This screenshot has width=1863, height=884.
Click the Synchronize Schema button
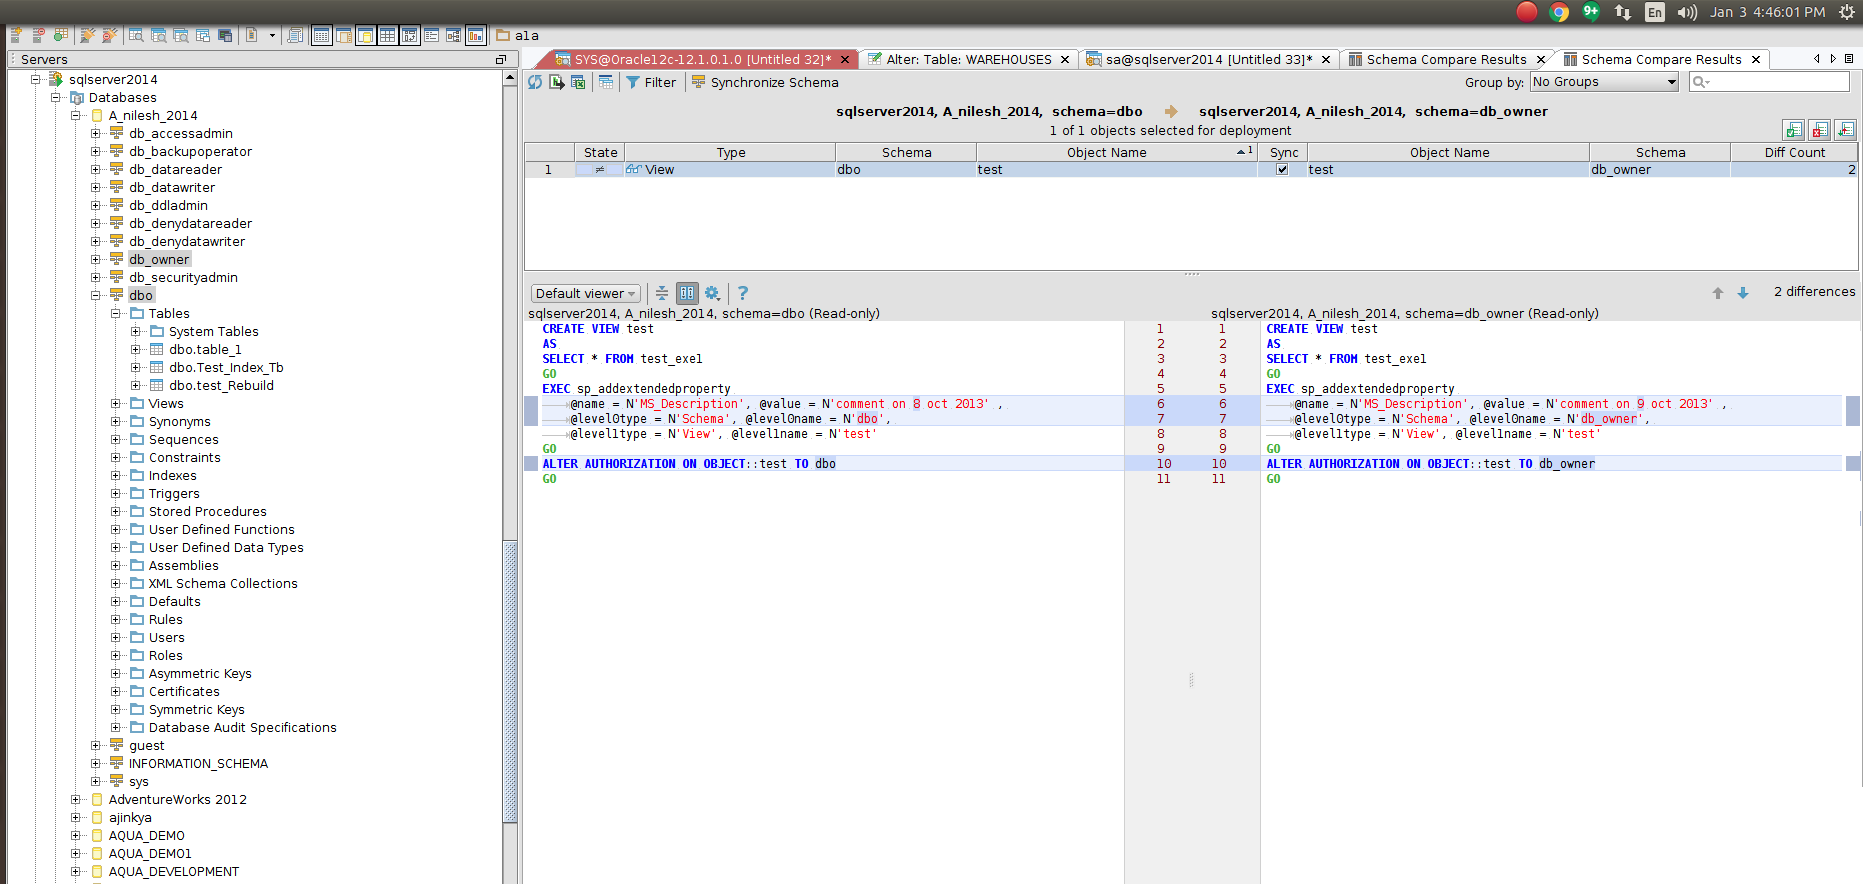(x=765, y=82)
